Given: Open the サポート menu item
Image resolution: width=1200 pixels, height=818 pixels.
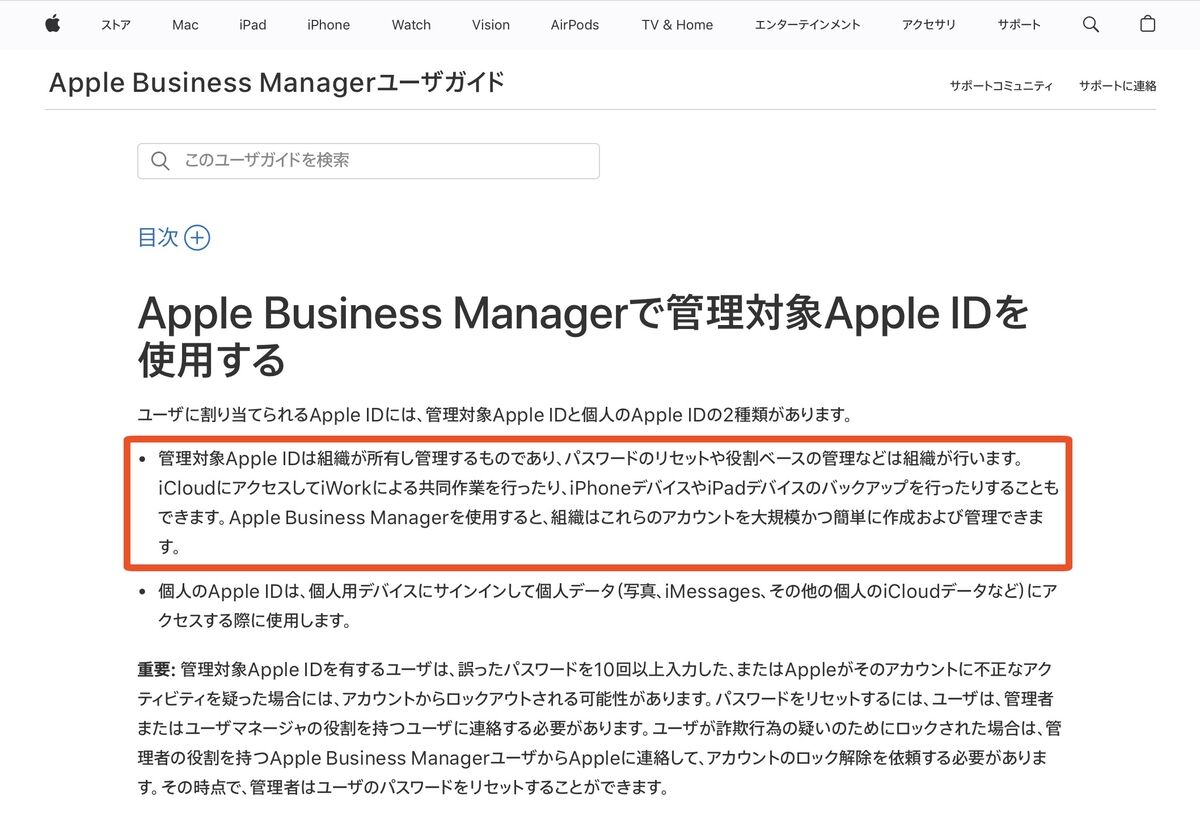Looking at the screenshot, I should (x=1019, y=25).
